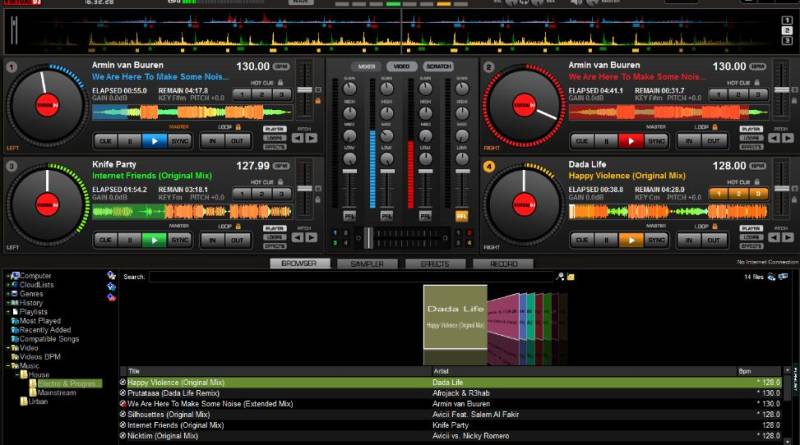Set loop IN point on deck 2
Viewport: 800px width, 445px height.
click(689, 141)
